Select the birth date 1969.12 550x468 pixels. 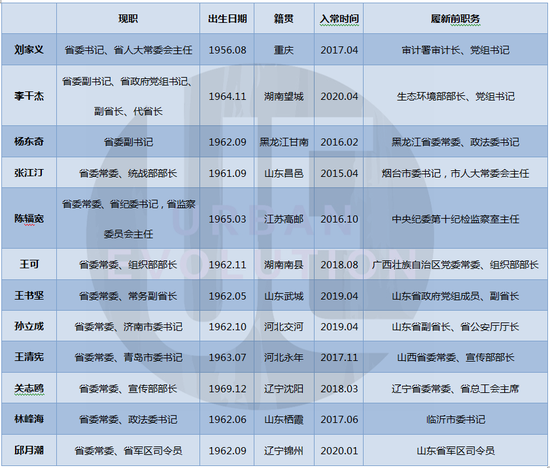coord(227,389)
